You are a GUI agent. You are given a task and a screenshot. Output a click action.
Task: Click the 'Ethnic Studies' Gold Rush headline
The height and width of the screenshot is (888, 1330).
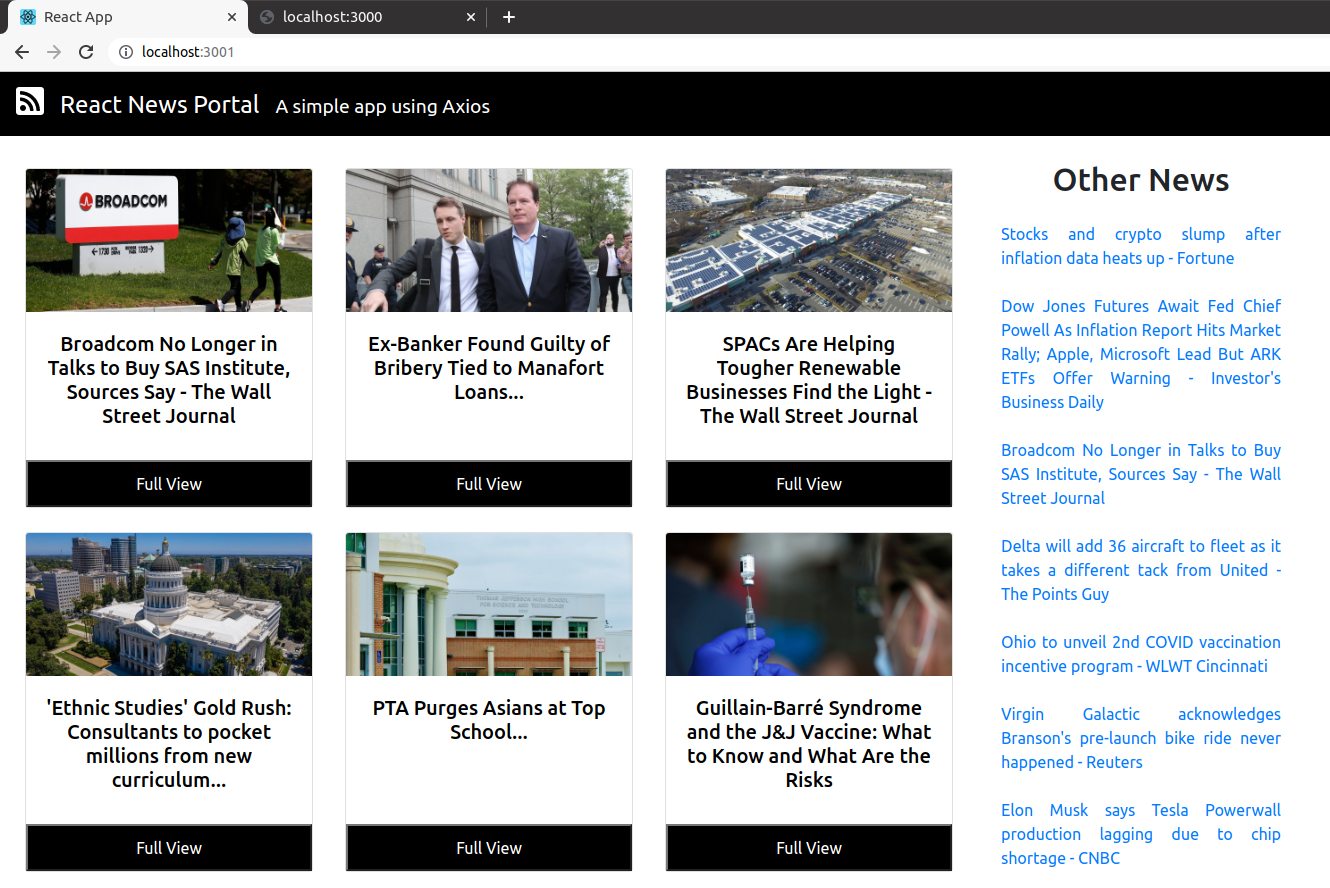coord(169,744)
